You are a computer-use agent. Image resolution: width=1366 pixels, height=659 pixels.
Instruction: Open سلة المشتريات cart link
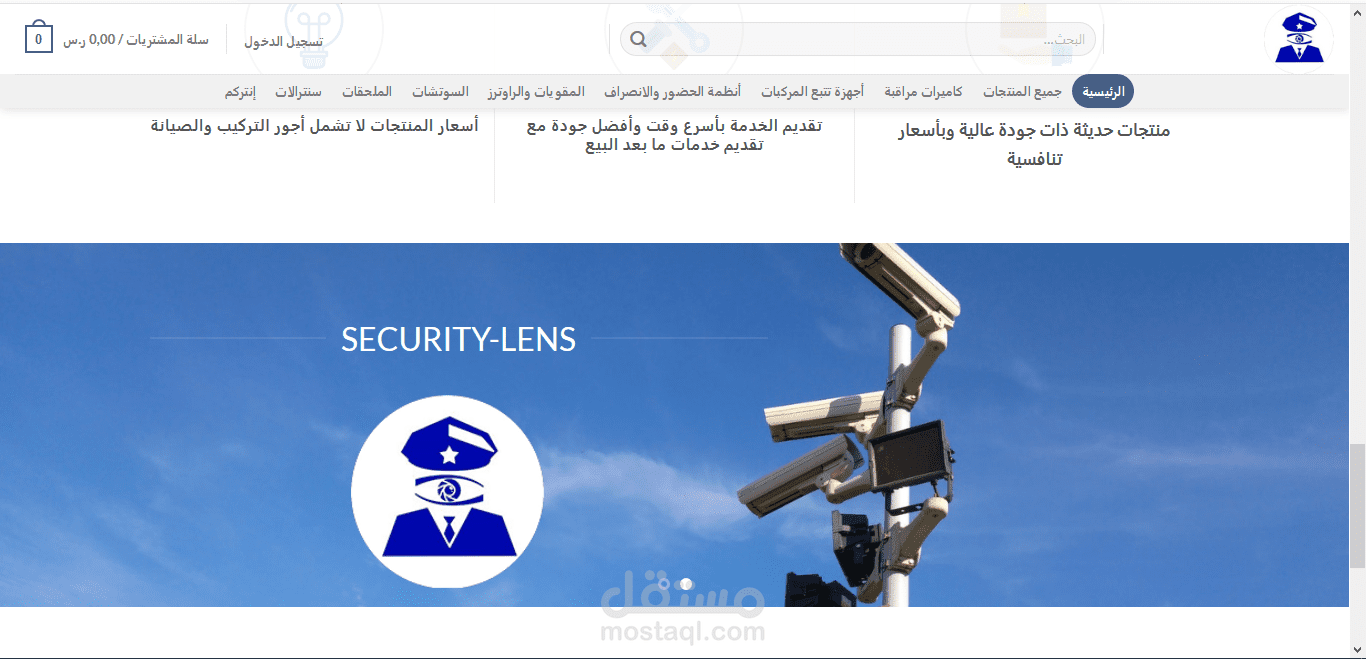136,40
